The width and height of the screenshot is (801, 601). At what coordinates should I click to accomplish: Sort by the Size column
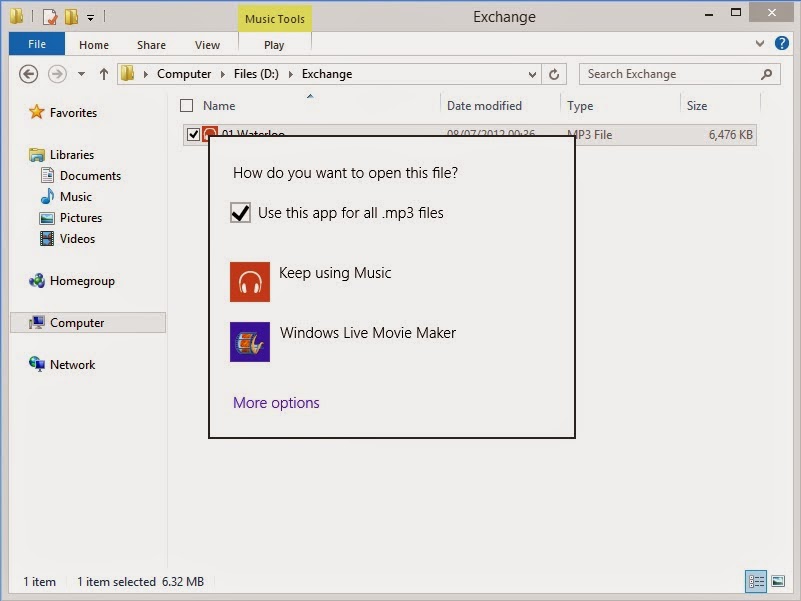[x=697, y=106]
